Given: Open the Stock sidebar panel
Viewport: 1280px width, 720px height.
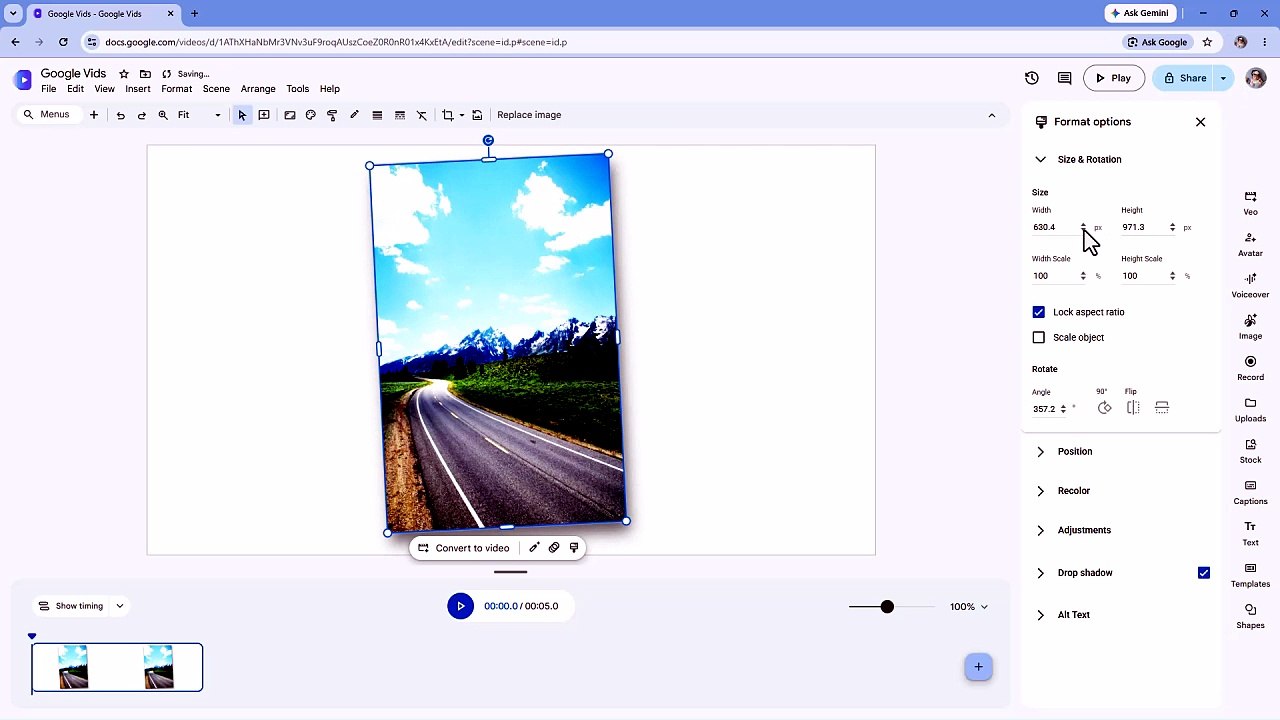Looking at the screenshot, I should (x=1250, y=451).
